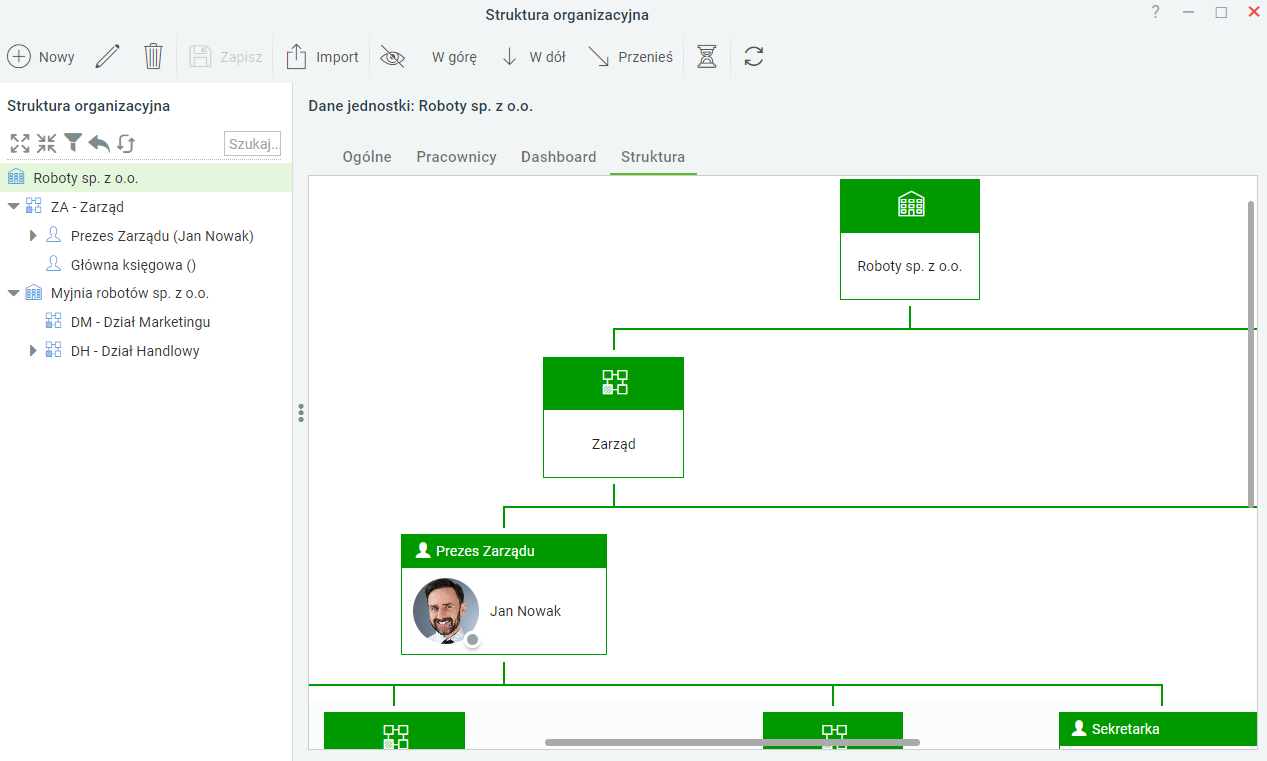The width and height of the screenshot is (1267, 761).
Task: Click the Prezes Zarządu card header
Action: (x=504, y=551)
